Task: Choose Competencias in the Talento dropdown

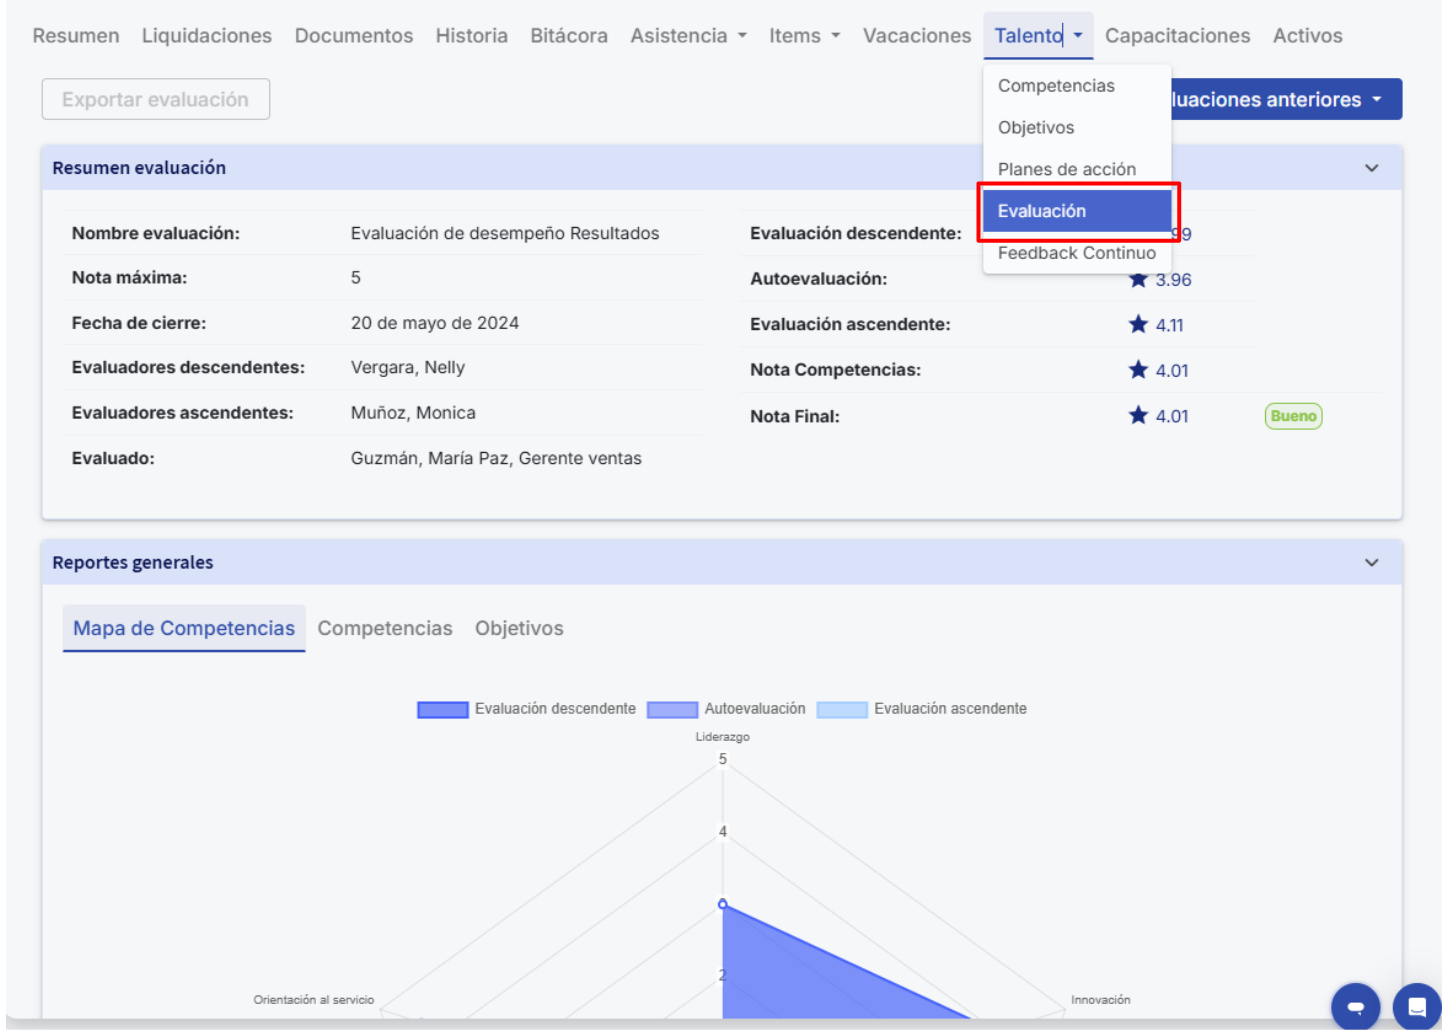Action: (1056, 86)
